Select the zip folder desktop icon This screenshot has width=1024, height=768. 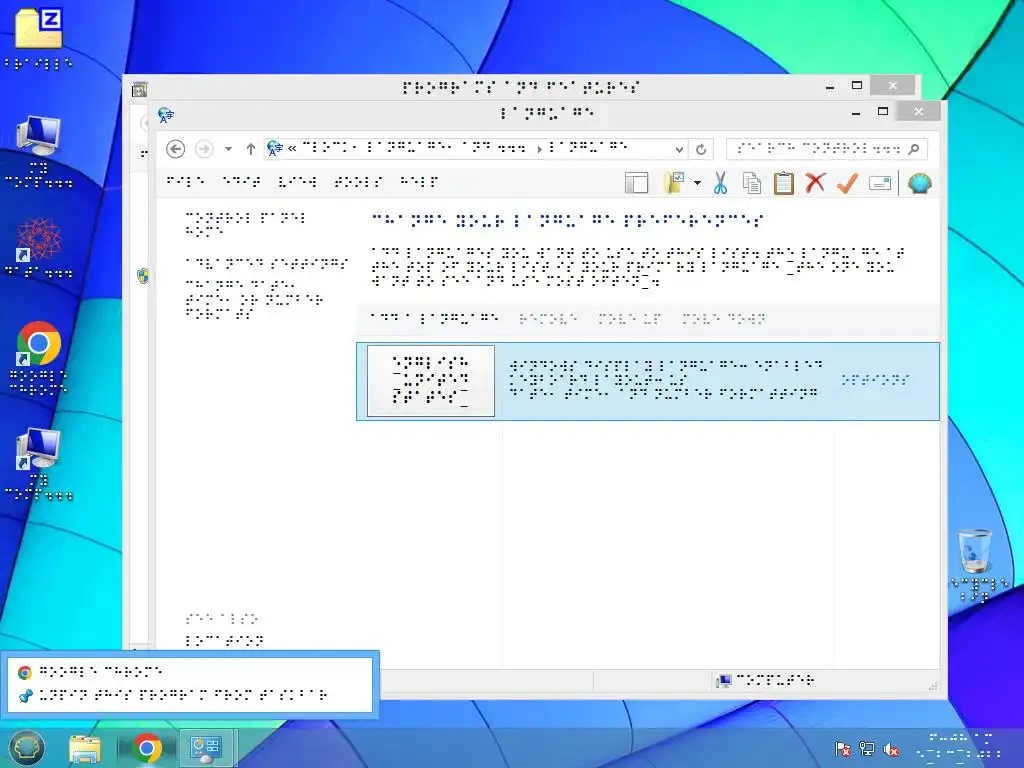[x=39, y=39]
